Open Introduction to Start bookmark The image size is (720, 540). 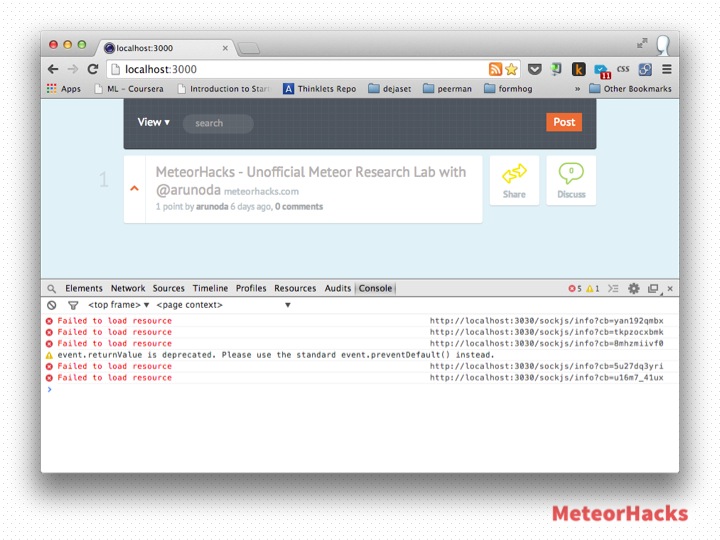coord(224,89)
